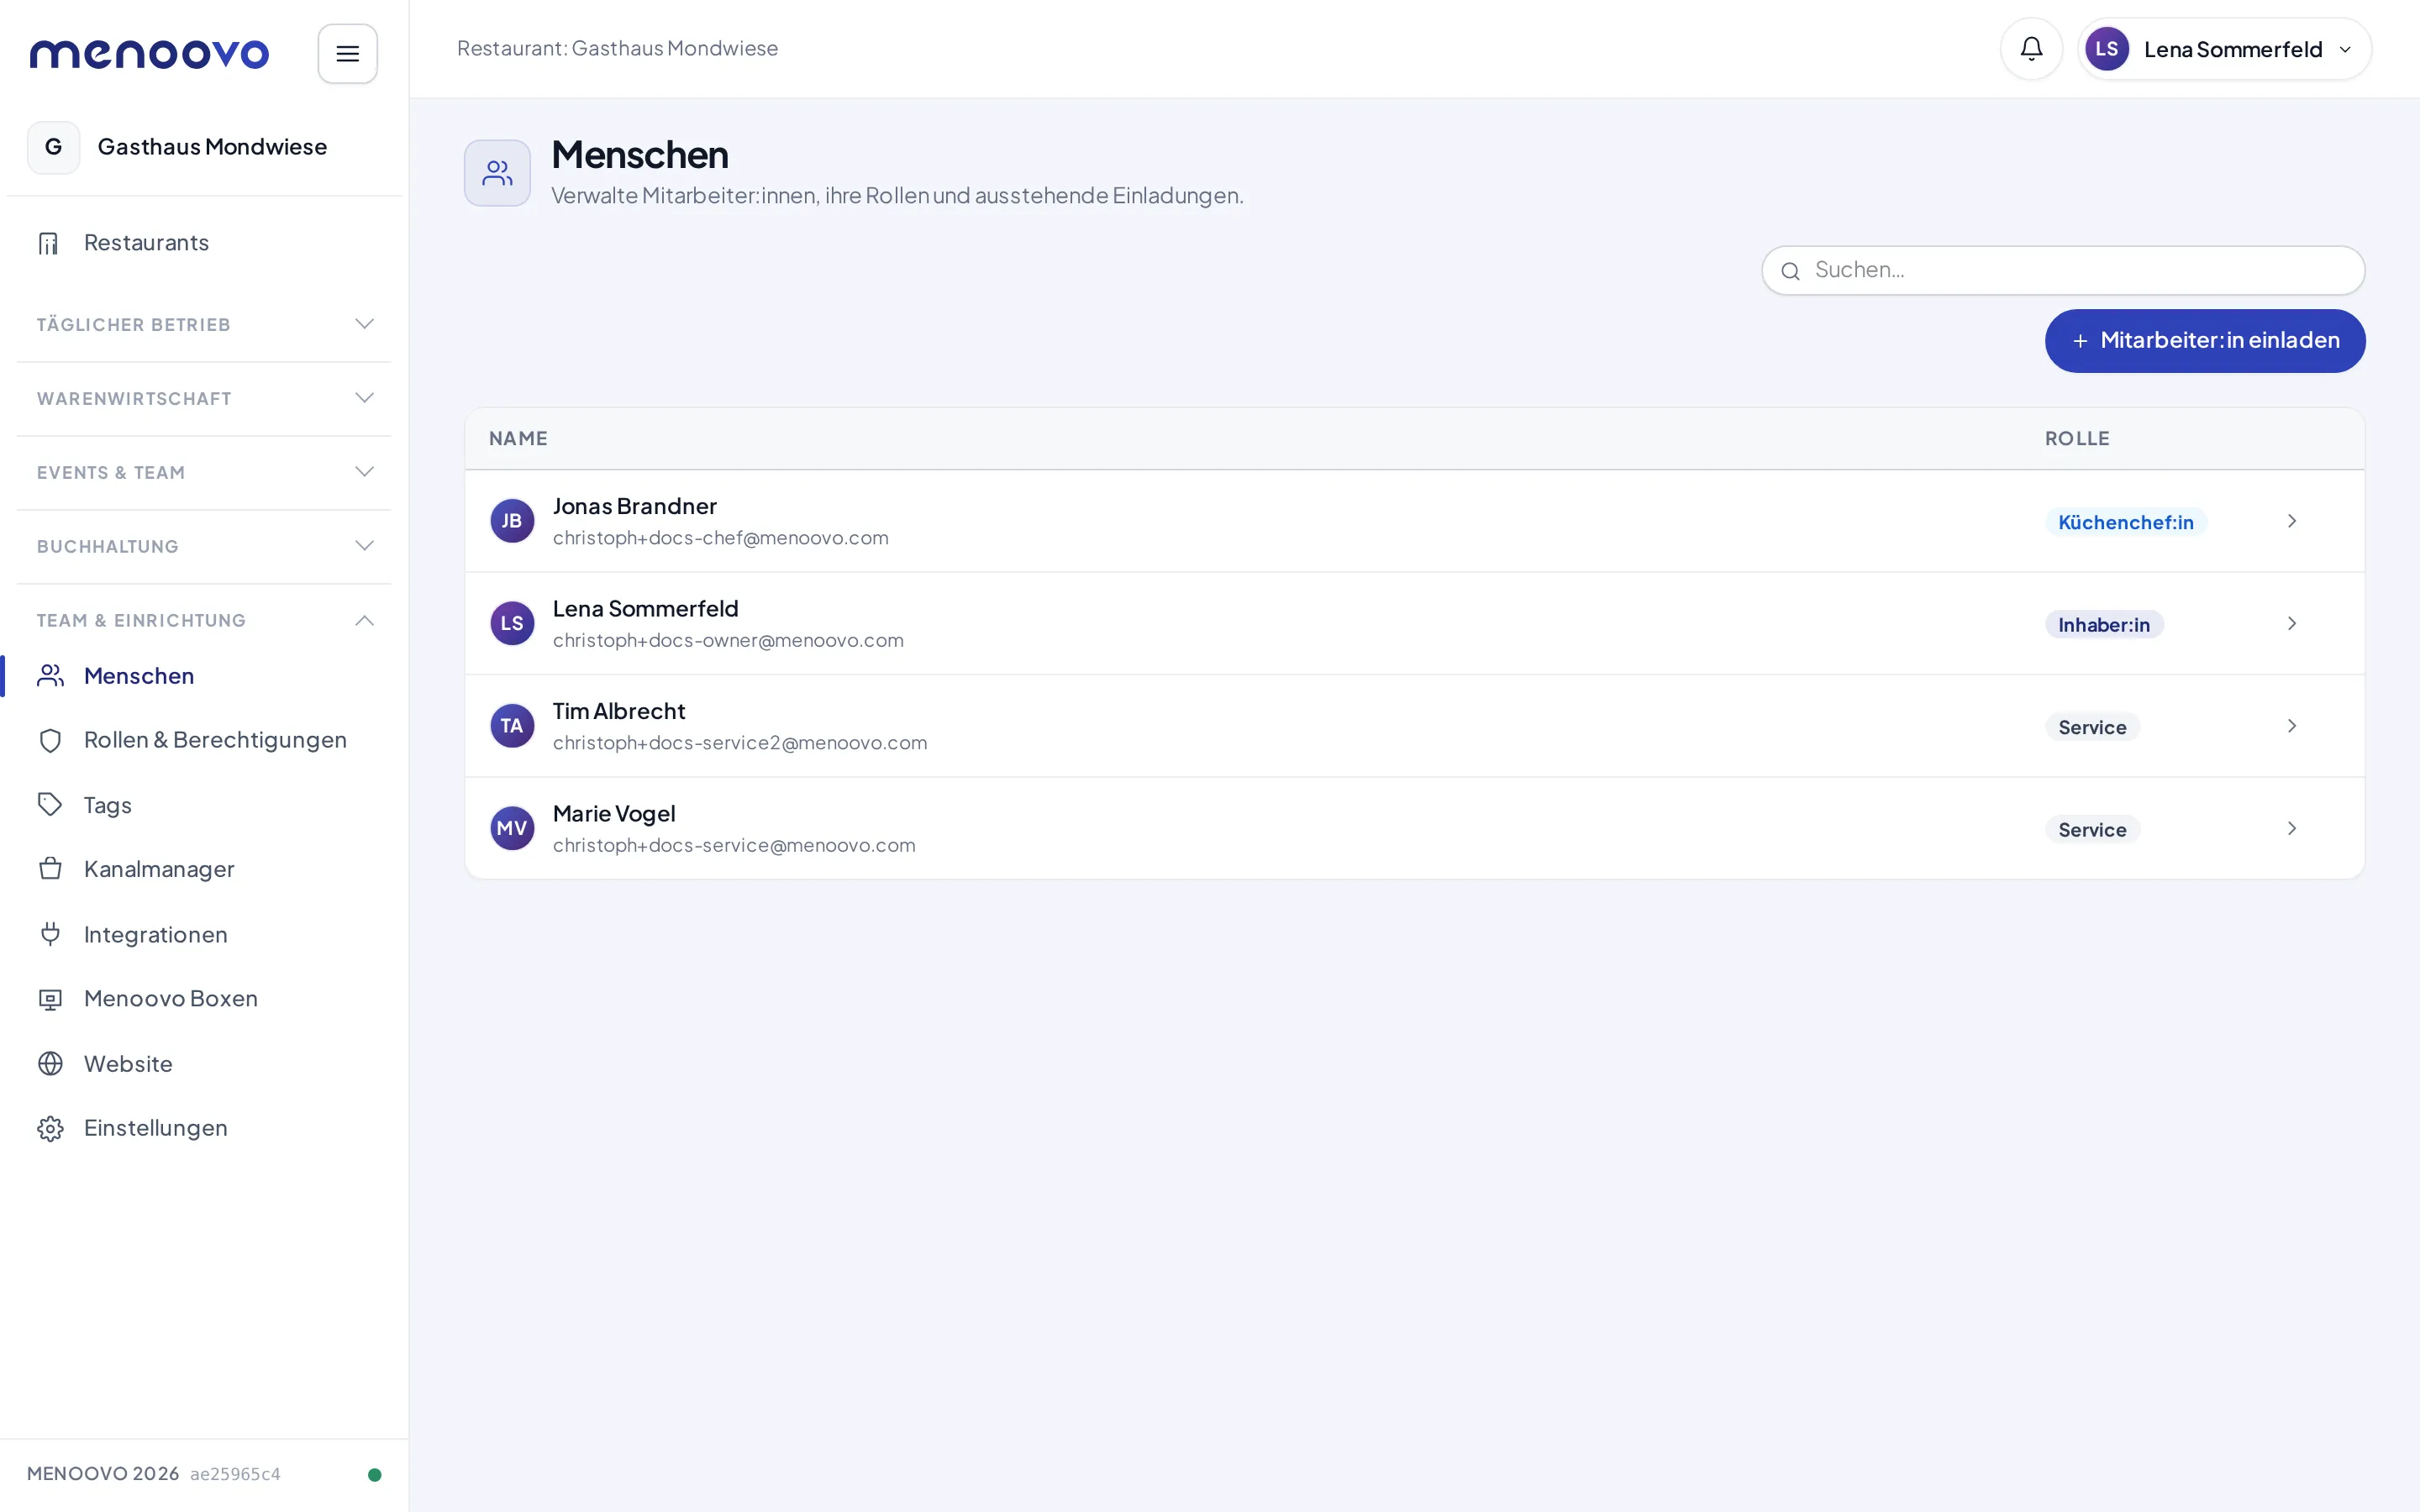Click the NAME column header
Screen dimensions: 2420x1512
518,439
